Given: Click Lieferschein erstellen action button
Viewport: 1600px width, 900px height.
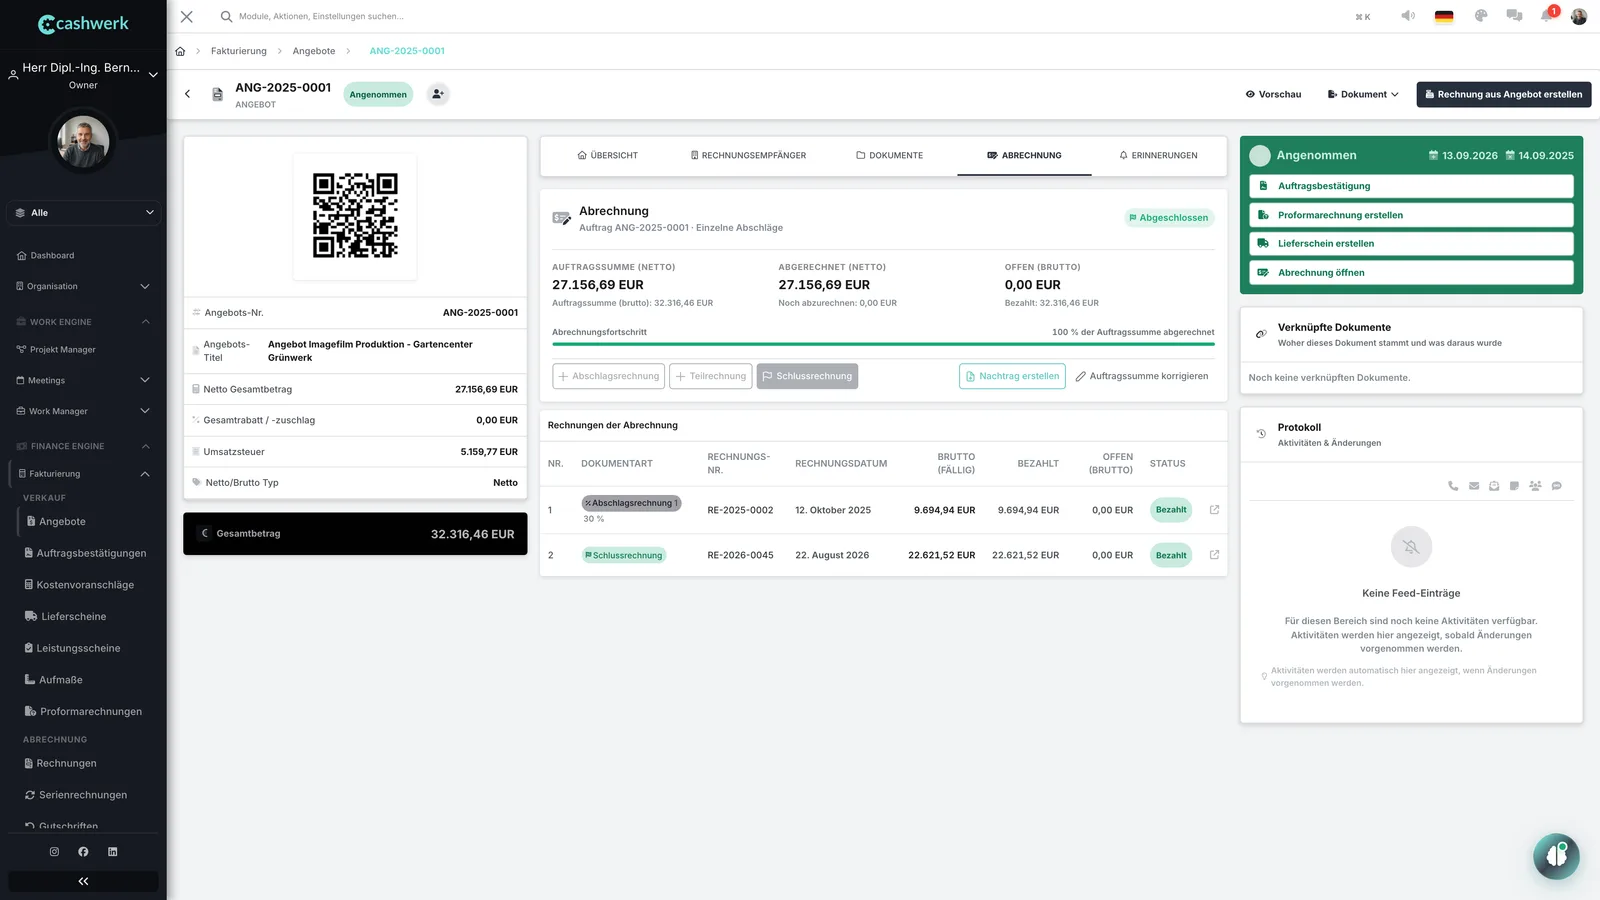Looking at the screenshot, I should coord(1411,244).
